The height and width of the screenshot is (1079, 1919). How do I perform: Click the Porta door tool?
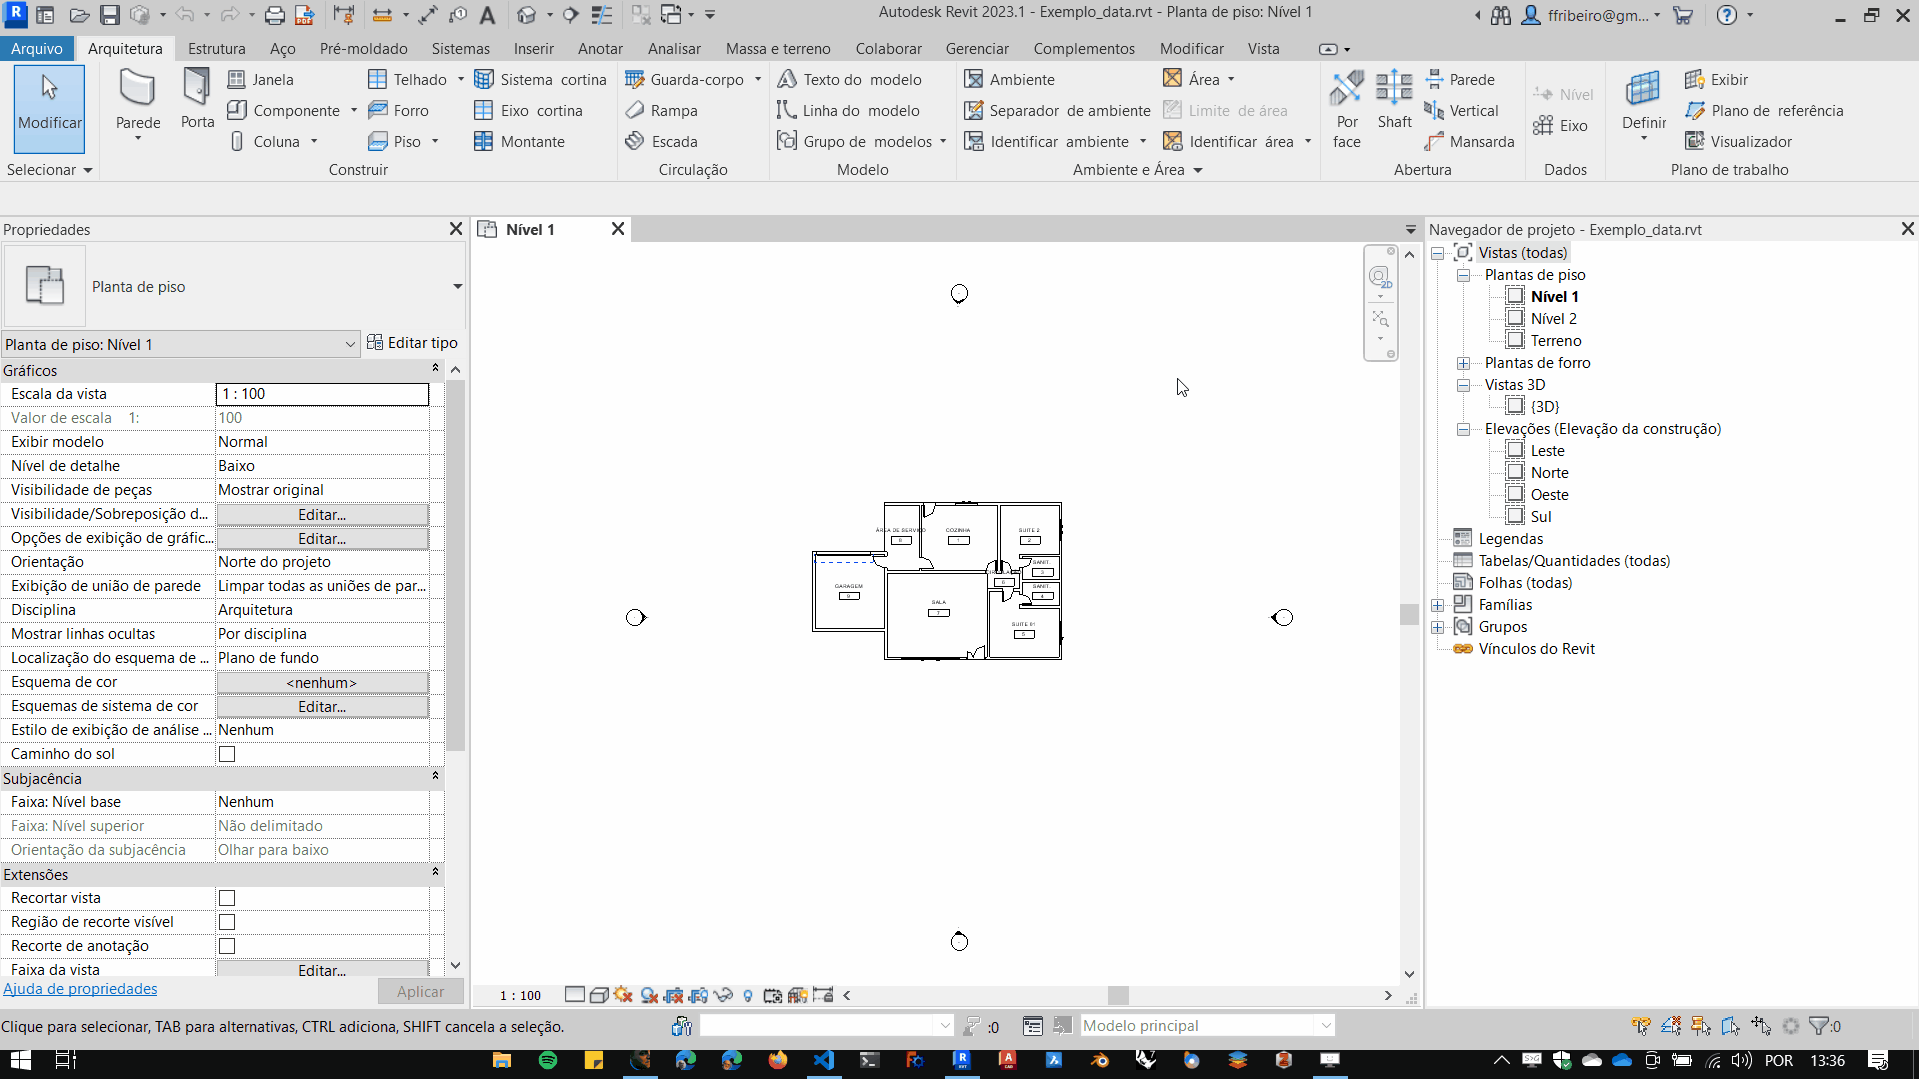tap(197, 98)
